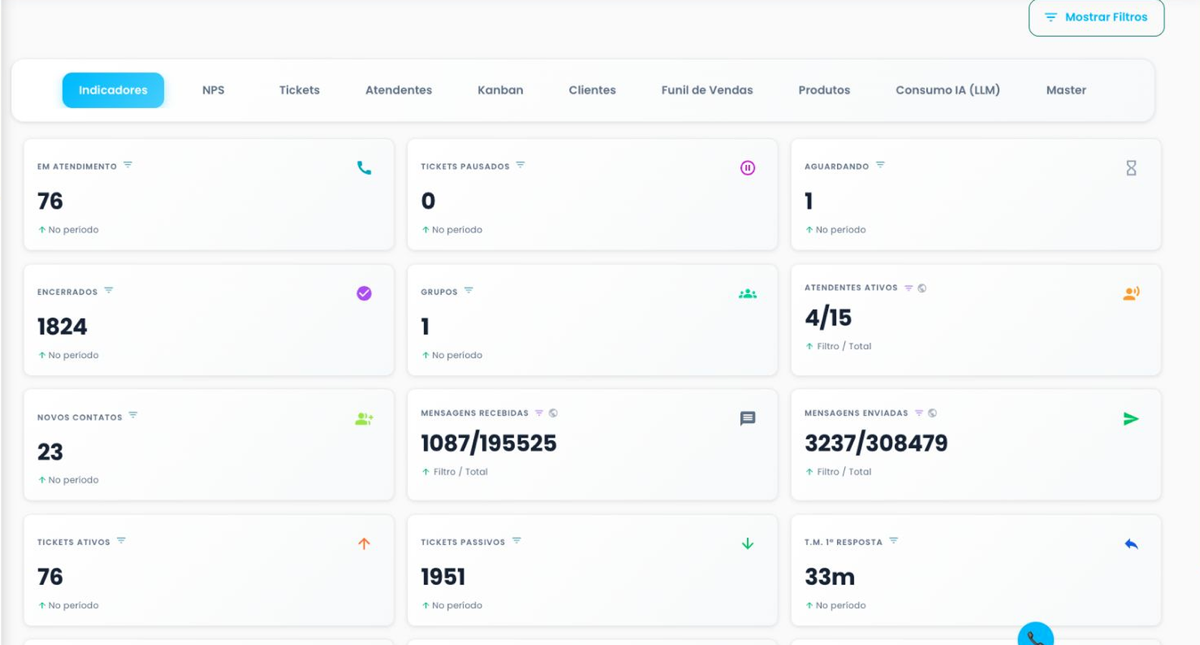The height and width of the screenshot is (645, 1200).
Task: Click the green group icon in Grupos card
Action: (747, 294)
